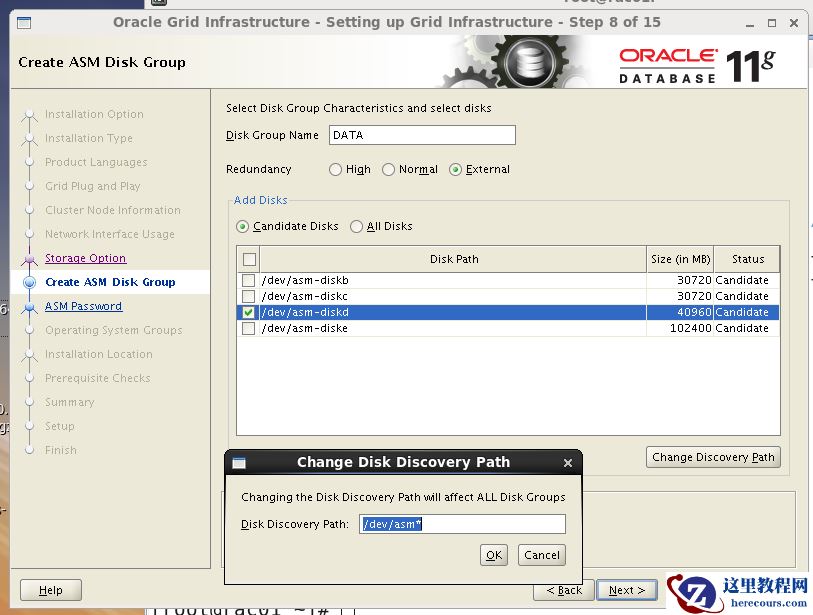The width and height of the screenshot is (813, 615).
Task: Select External redundancy option
Action: [455, 170]
